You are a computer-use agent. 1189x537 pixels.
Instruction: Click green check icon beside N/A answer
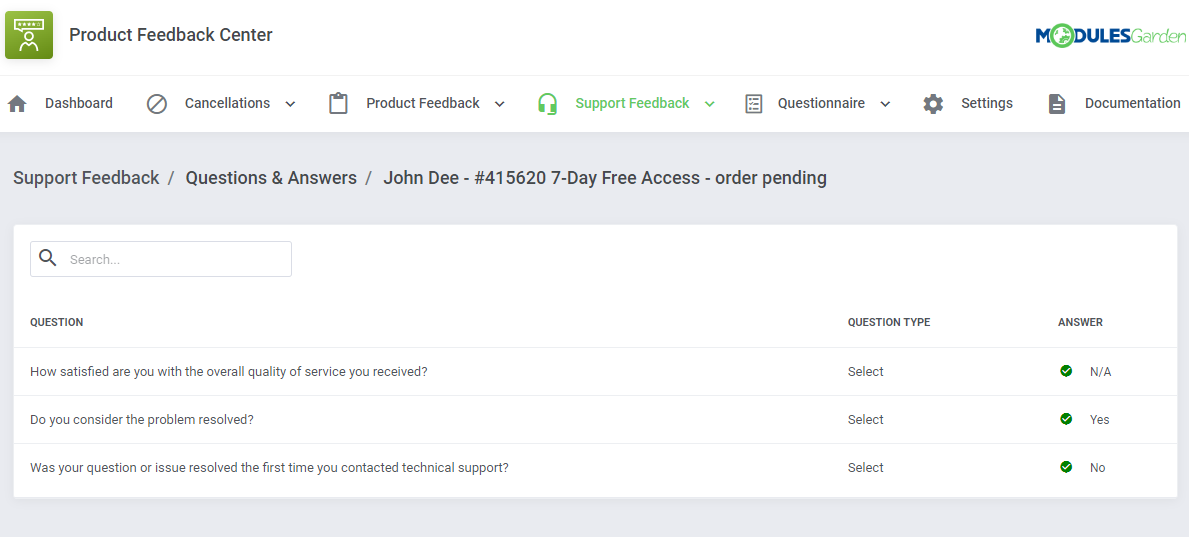1066,371
